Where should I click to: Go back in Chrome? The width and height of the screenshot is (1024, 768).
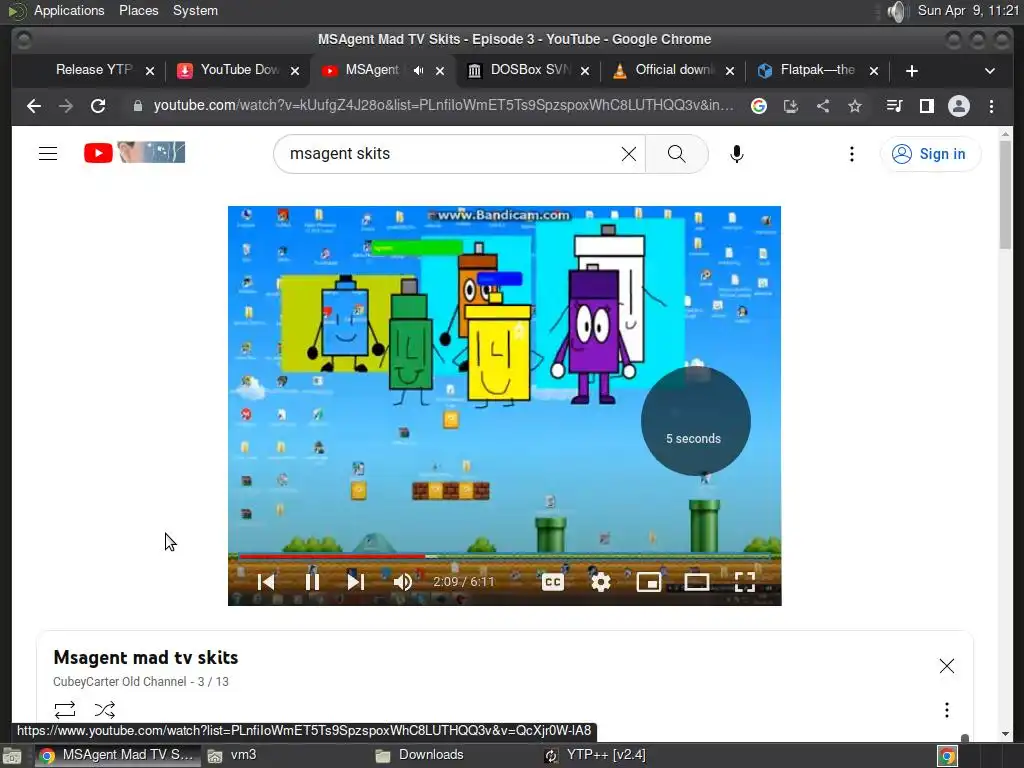[x=34, y=106]
